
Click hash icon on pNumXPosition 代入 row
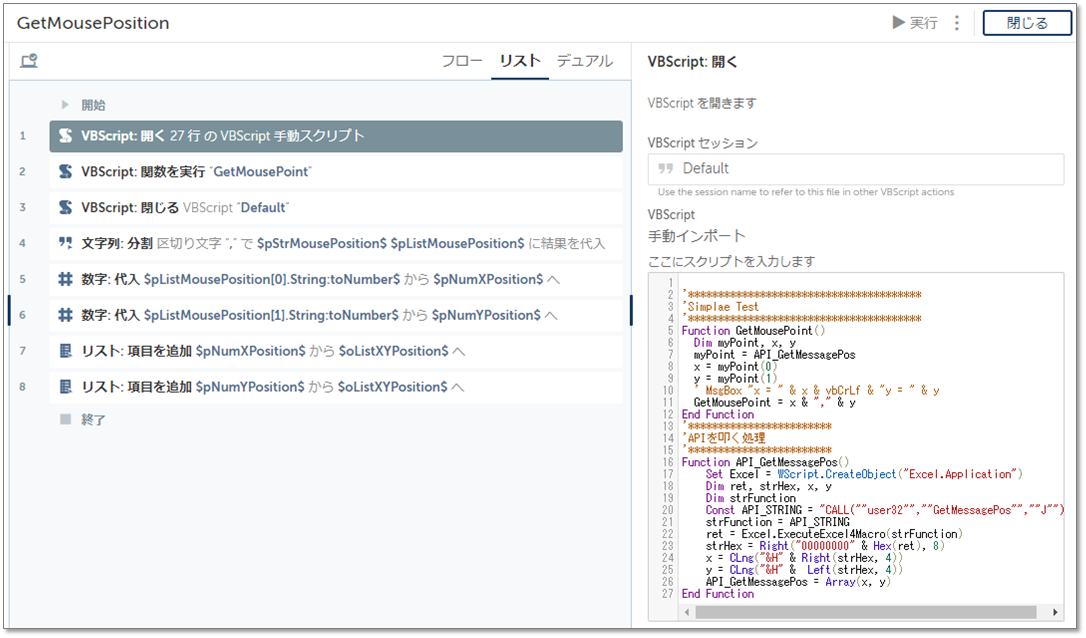coord(65,279)
